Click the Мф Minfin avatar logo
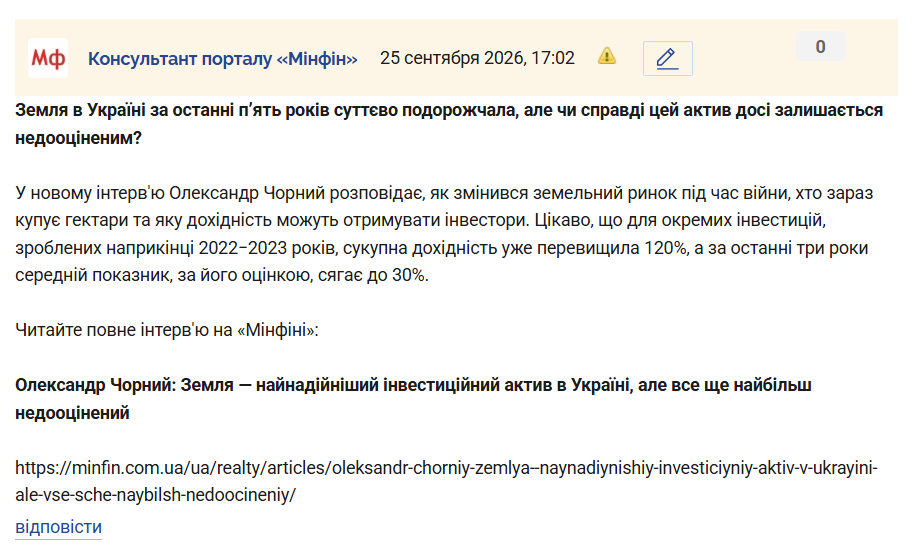The height and width of the screenshot is (555, 914). coord(48,58)
